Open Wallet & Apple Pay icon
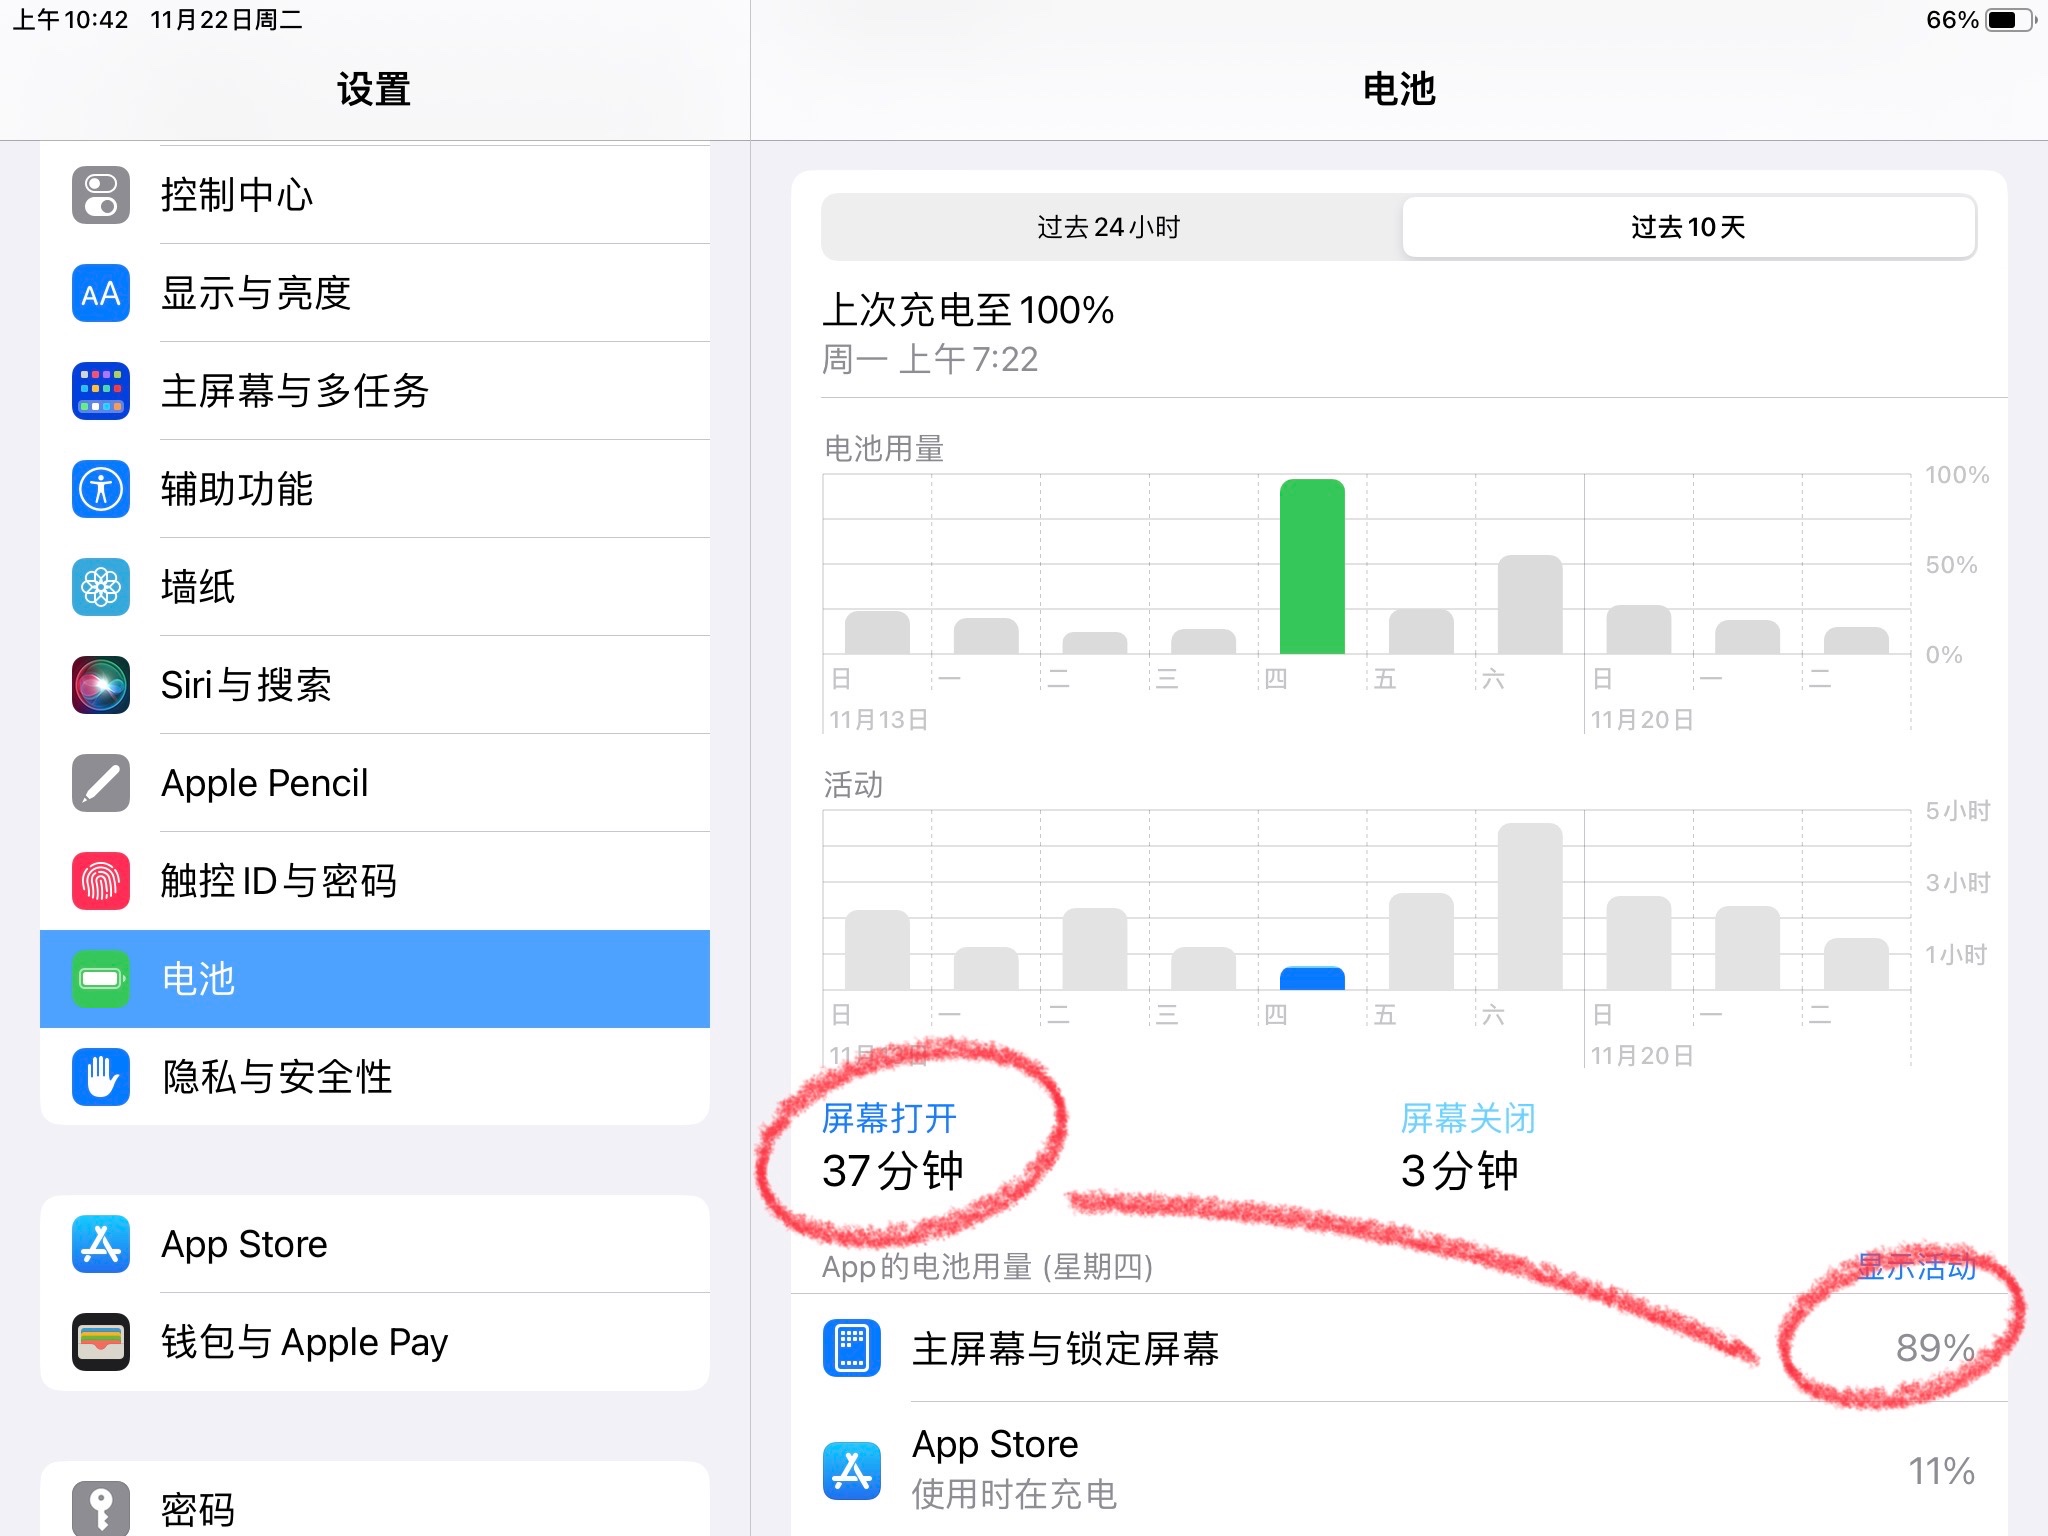The image size is (2048, 1536). pos(101,1342)
